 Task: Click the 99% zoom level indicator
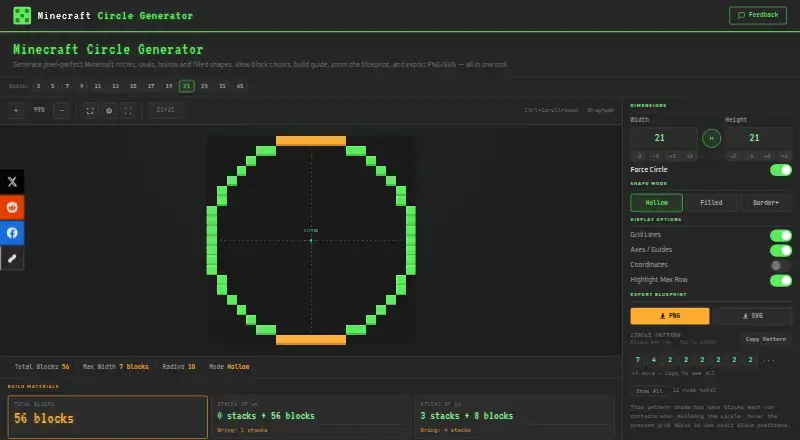click(x=39, y=110)
